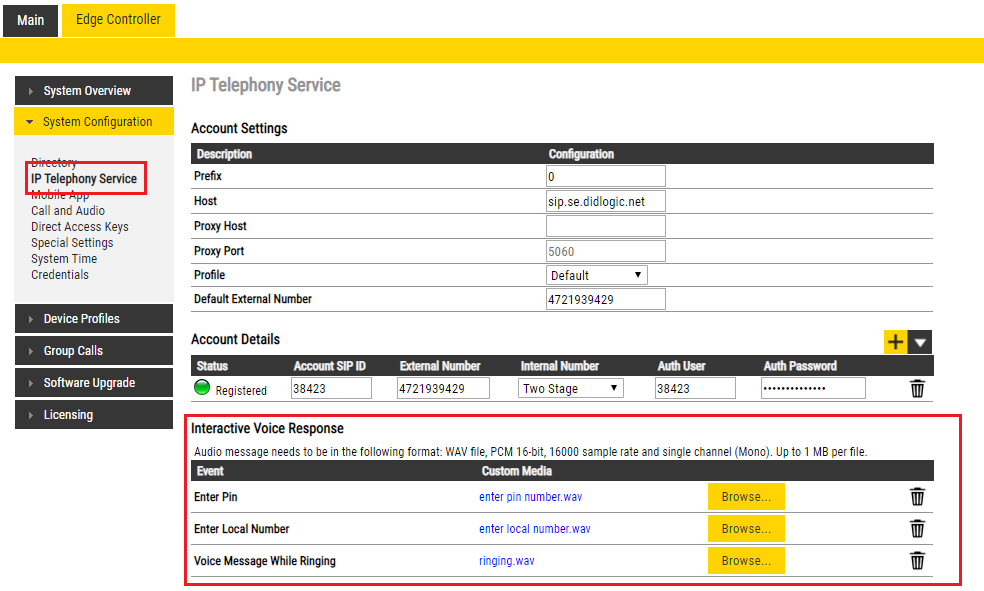The image size is (984, 591).
Task: Open the Direct Access Keys page
Action: tap(80, 227)
